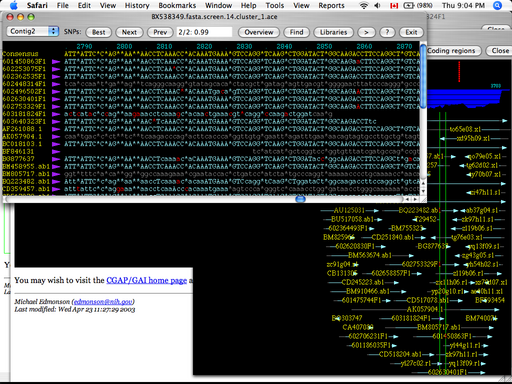Select read name CD359457.ab1 in alignment
This screenshot has width=512, height=384.
coord(26,189)
